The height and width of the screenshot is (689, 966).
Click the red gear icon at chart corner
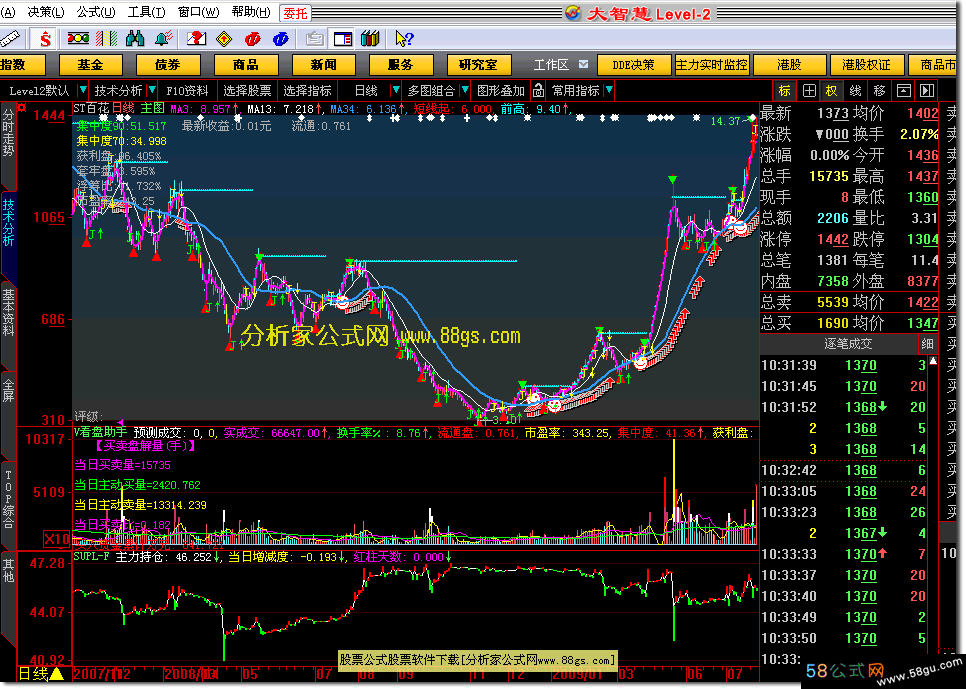22,108
